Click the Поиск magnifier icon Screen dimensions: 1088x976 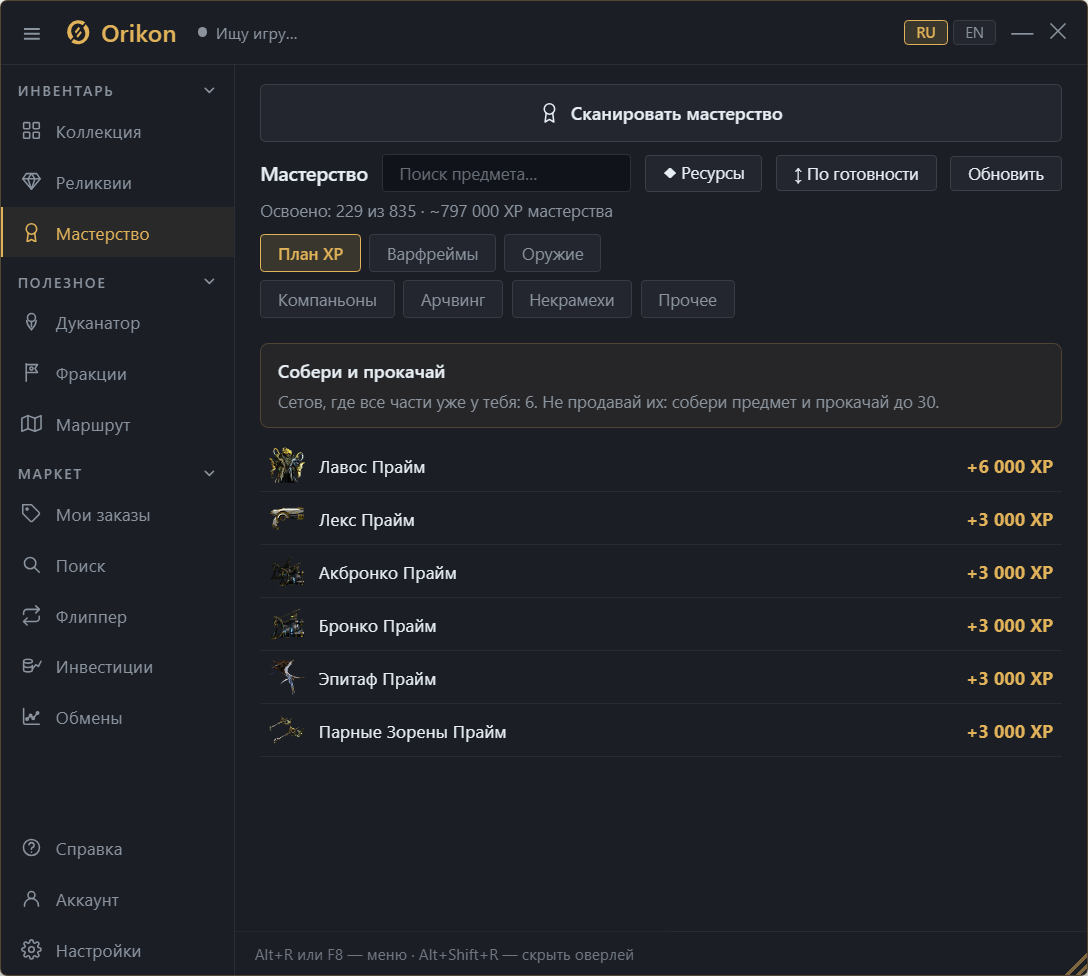pyautogui.click(x=31, y=565)
